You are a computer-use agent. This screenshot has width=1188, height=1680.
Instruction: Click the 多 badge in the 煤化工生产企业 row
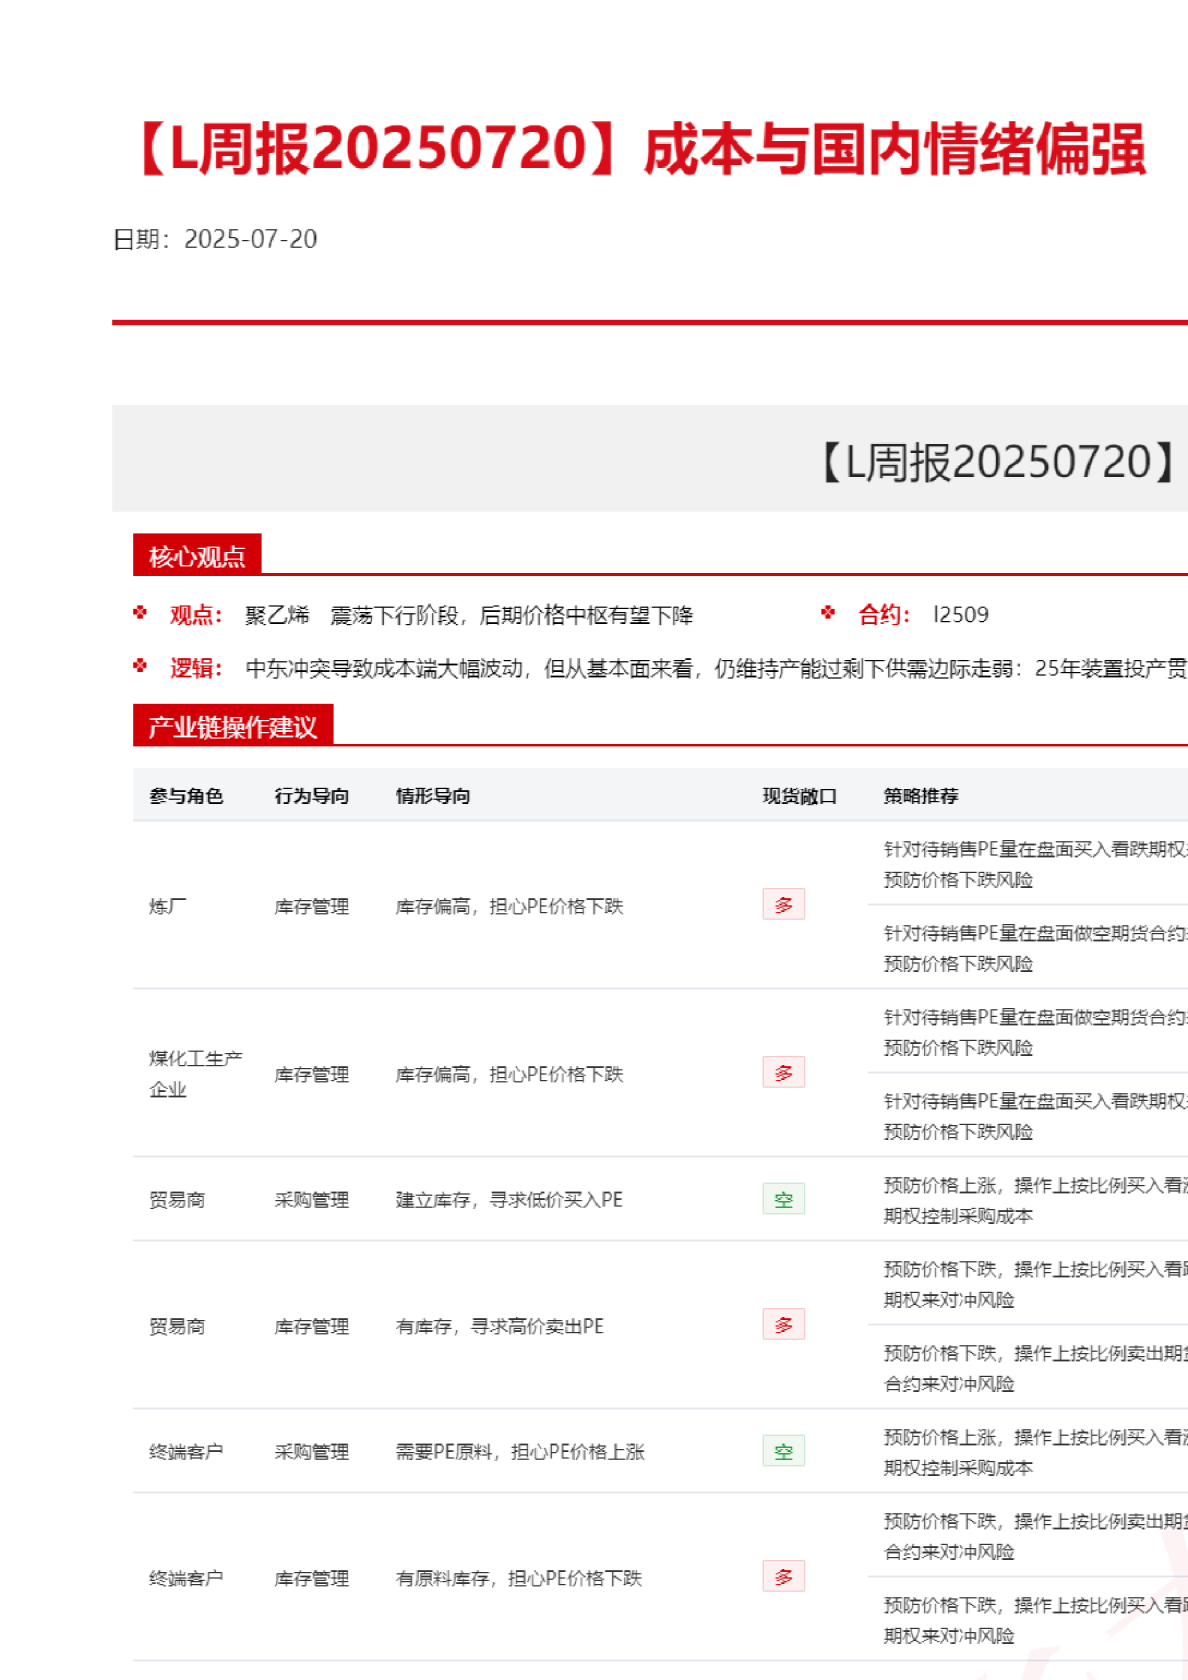(783, 1073)
